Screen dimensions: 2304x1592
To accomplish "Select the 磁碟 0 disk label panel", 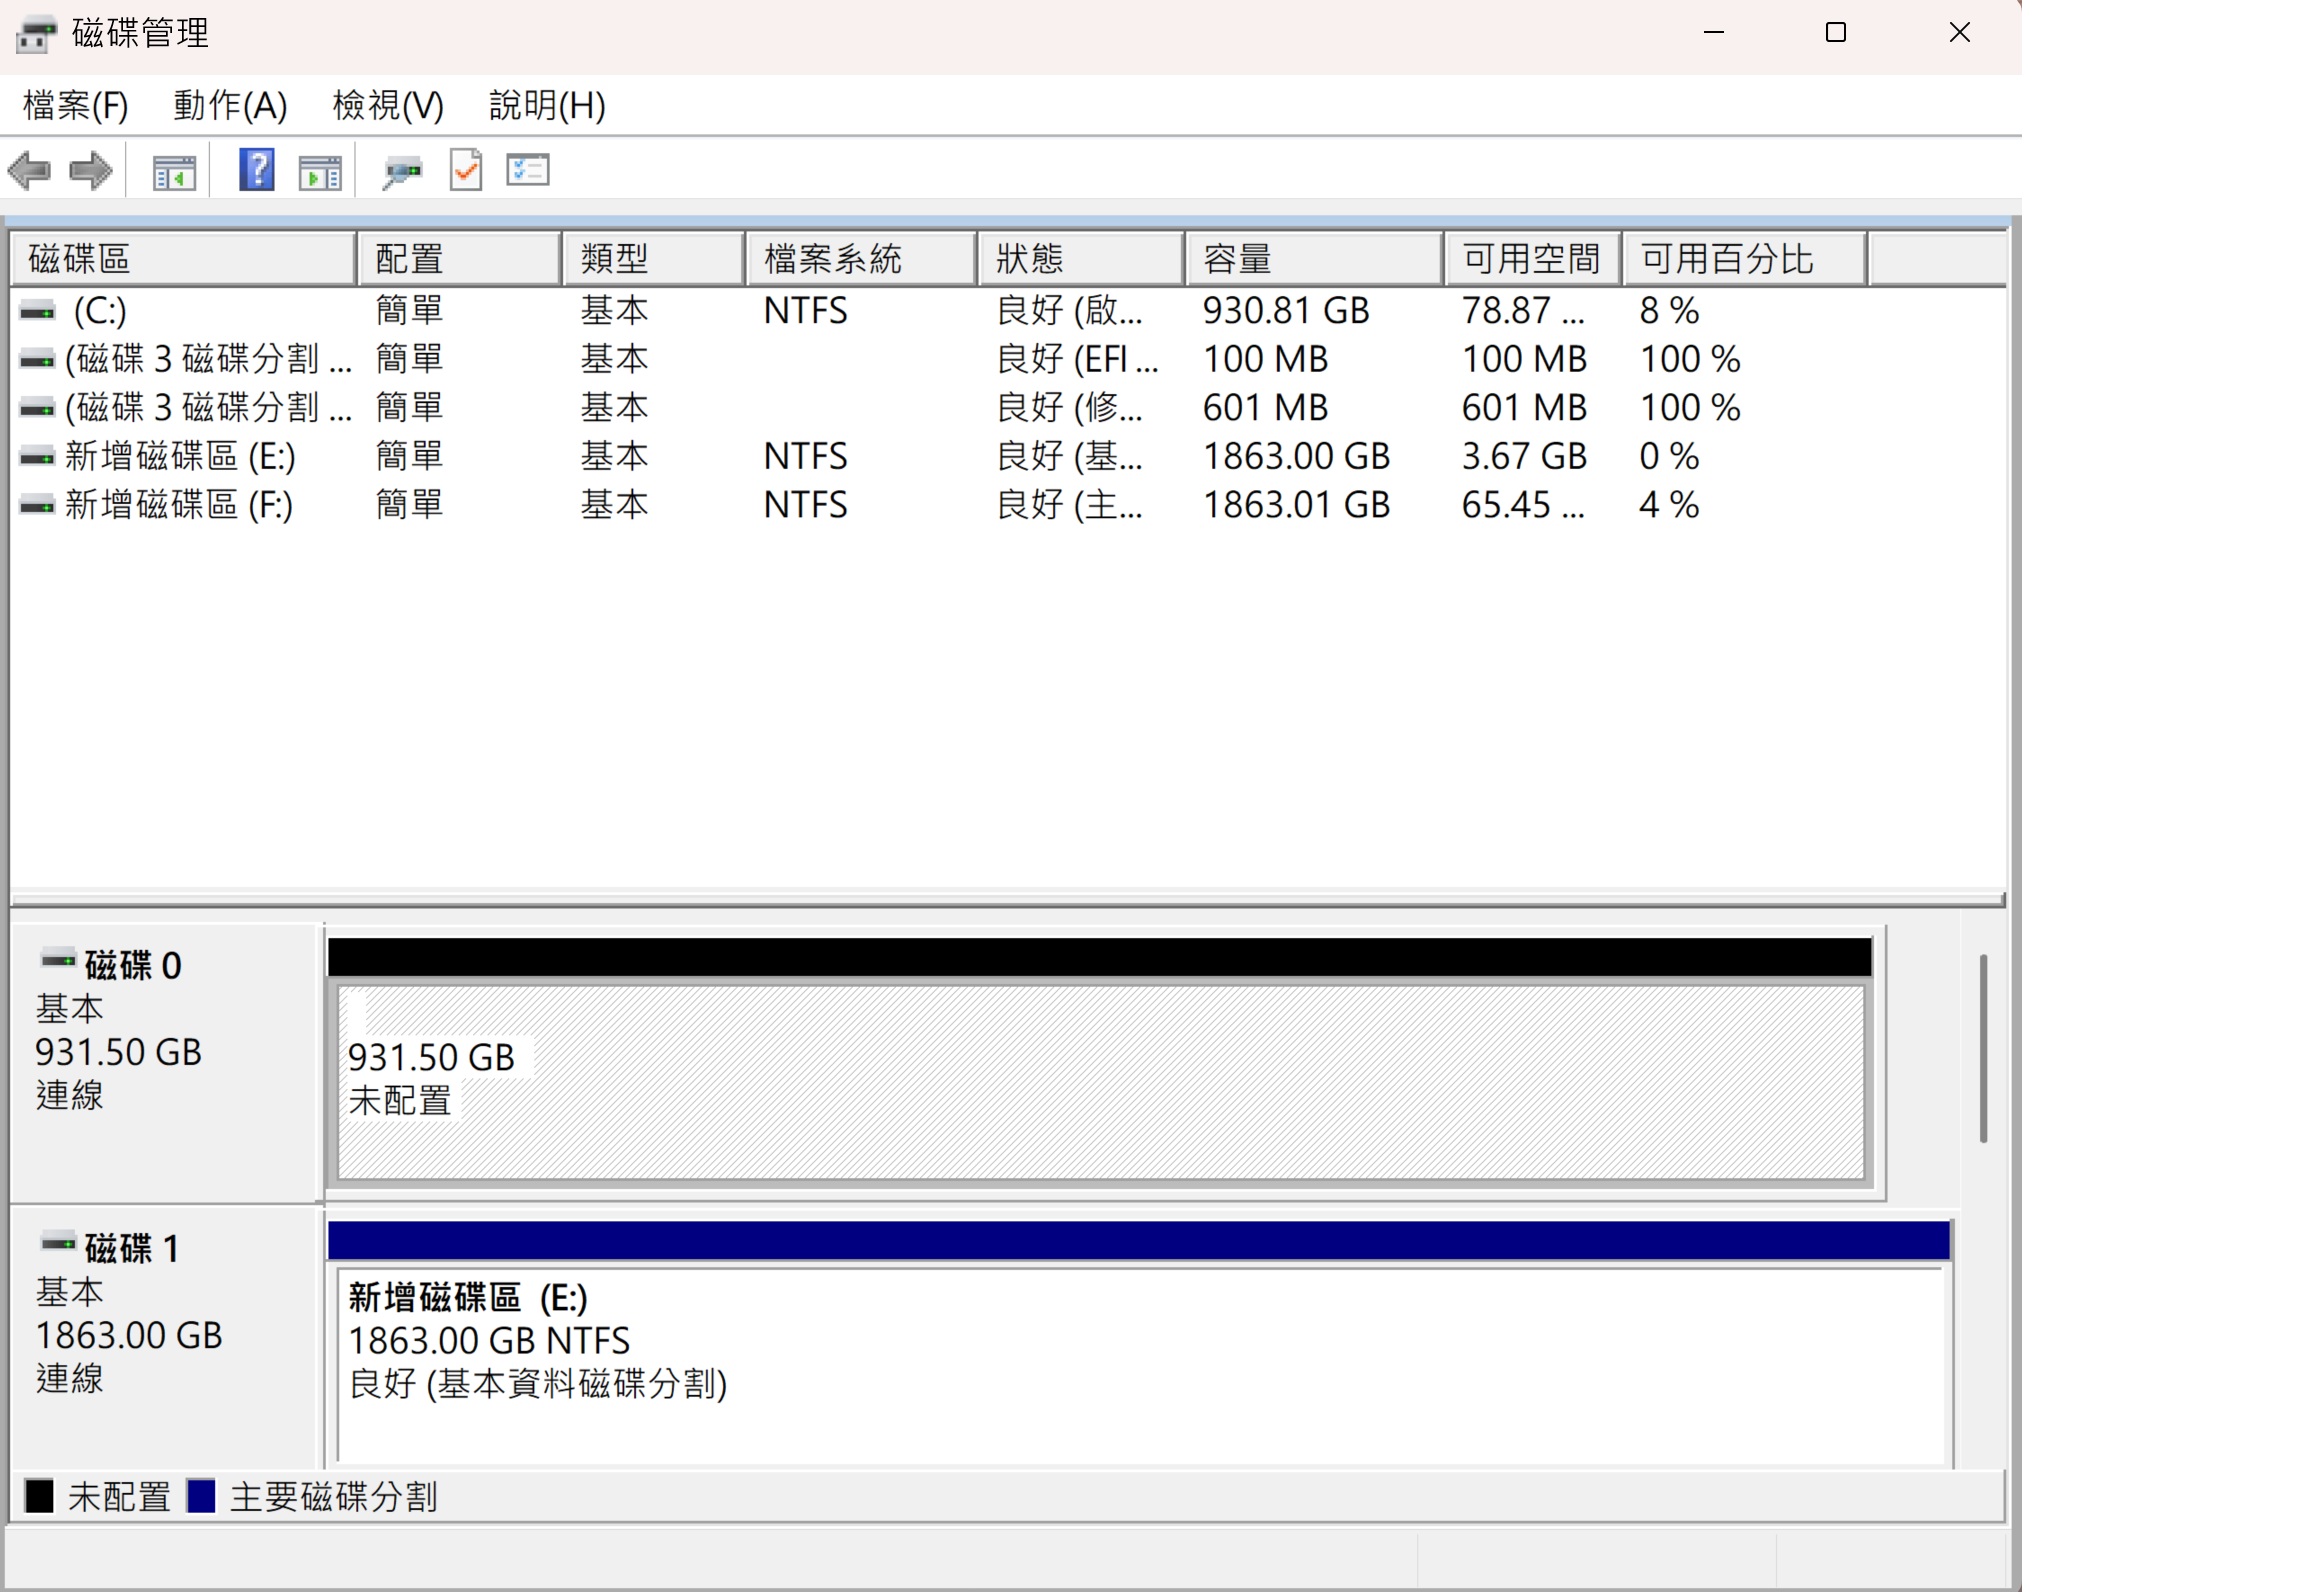I will coord(166,1064).
